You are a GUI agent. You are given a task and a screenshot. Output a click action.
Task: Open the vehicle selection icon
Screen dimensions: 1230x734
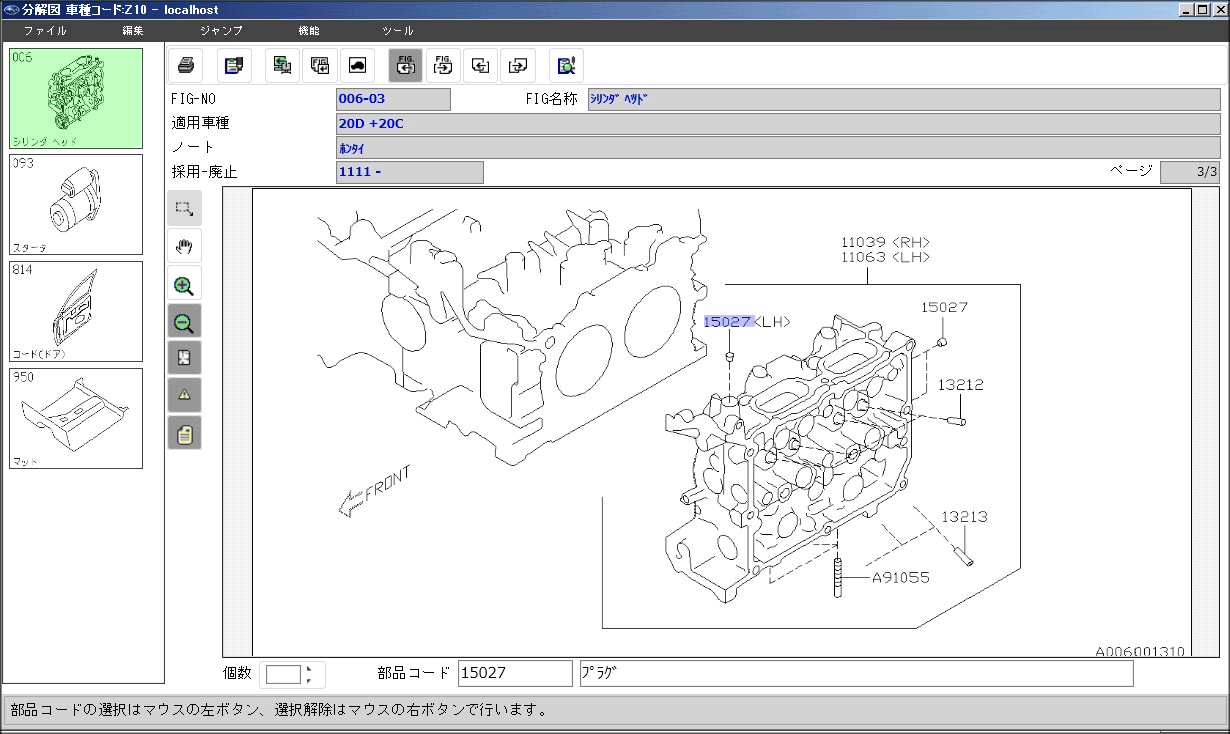355,65
